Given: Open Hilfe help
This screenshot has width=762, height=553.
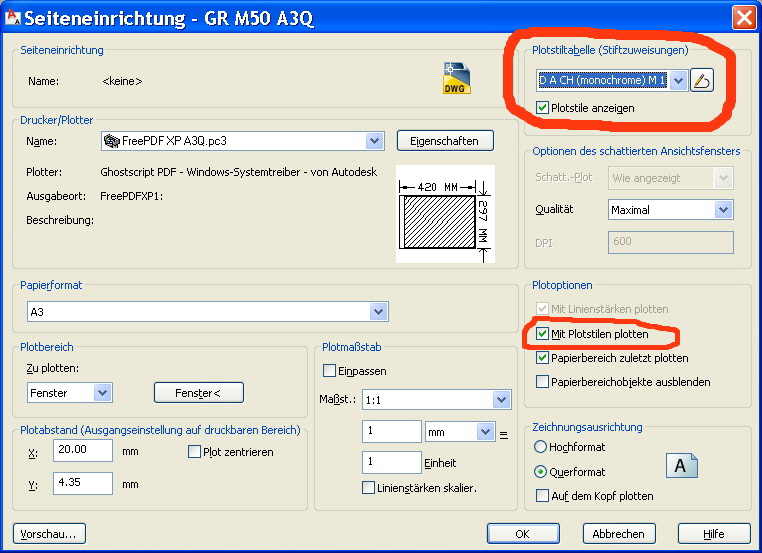Looking at the screenshot, I should click(714, 534).
